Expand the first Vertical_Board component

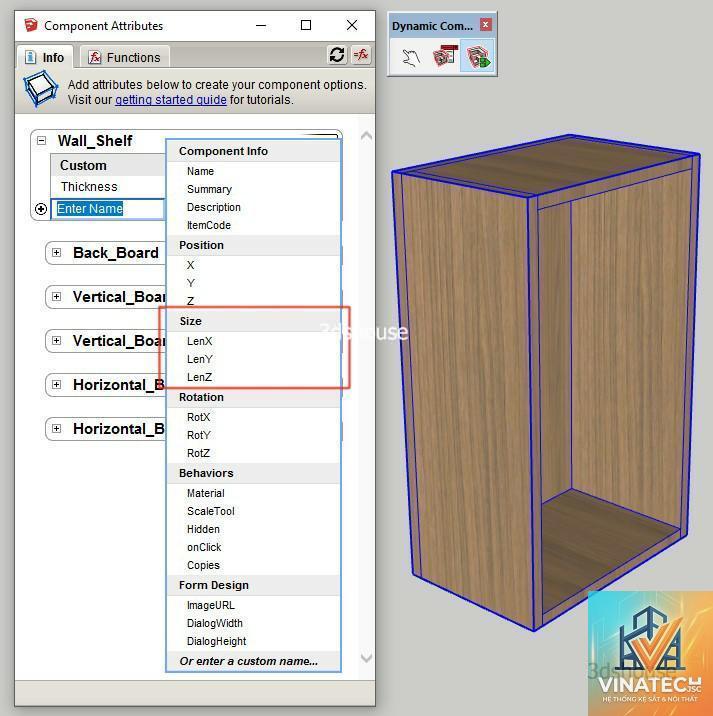click(57, 296)
